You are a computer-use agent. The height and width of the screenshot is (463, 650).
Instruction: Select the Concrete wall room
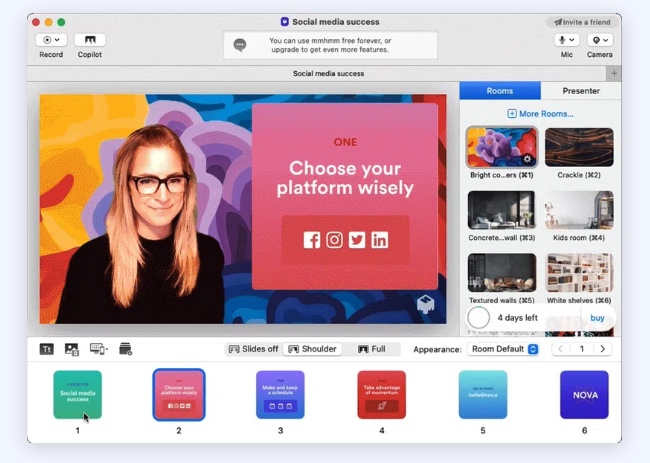[502, 210]
